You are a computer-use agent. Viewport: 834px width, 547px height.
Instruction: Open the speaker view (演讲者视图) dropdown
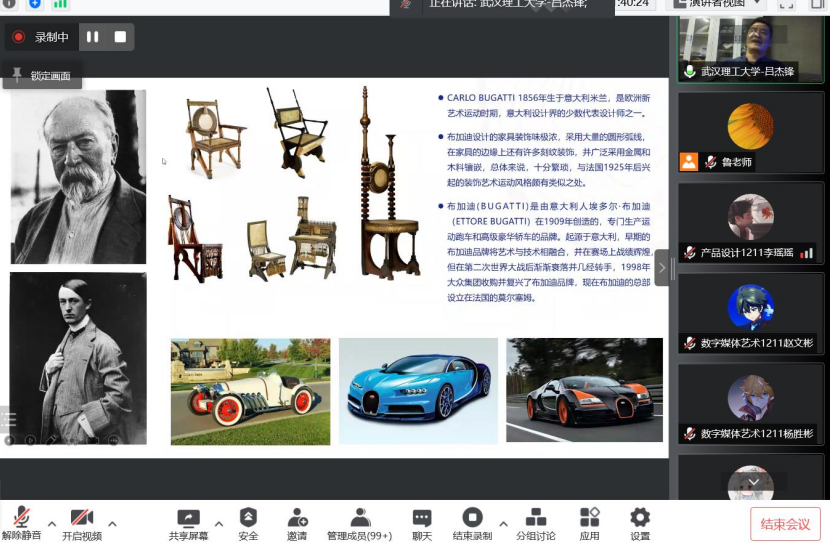point(720,4)
